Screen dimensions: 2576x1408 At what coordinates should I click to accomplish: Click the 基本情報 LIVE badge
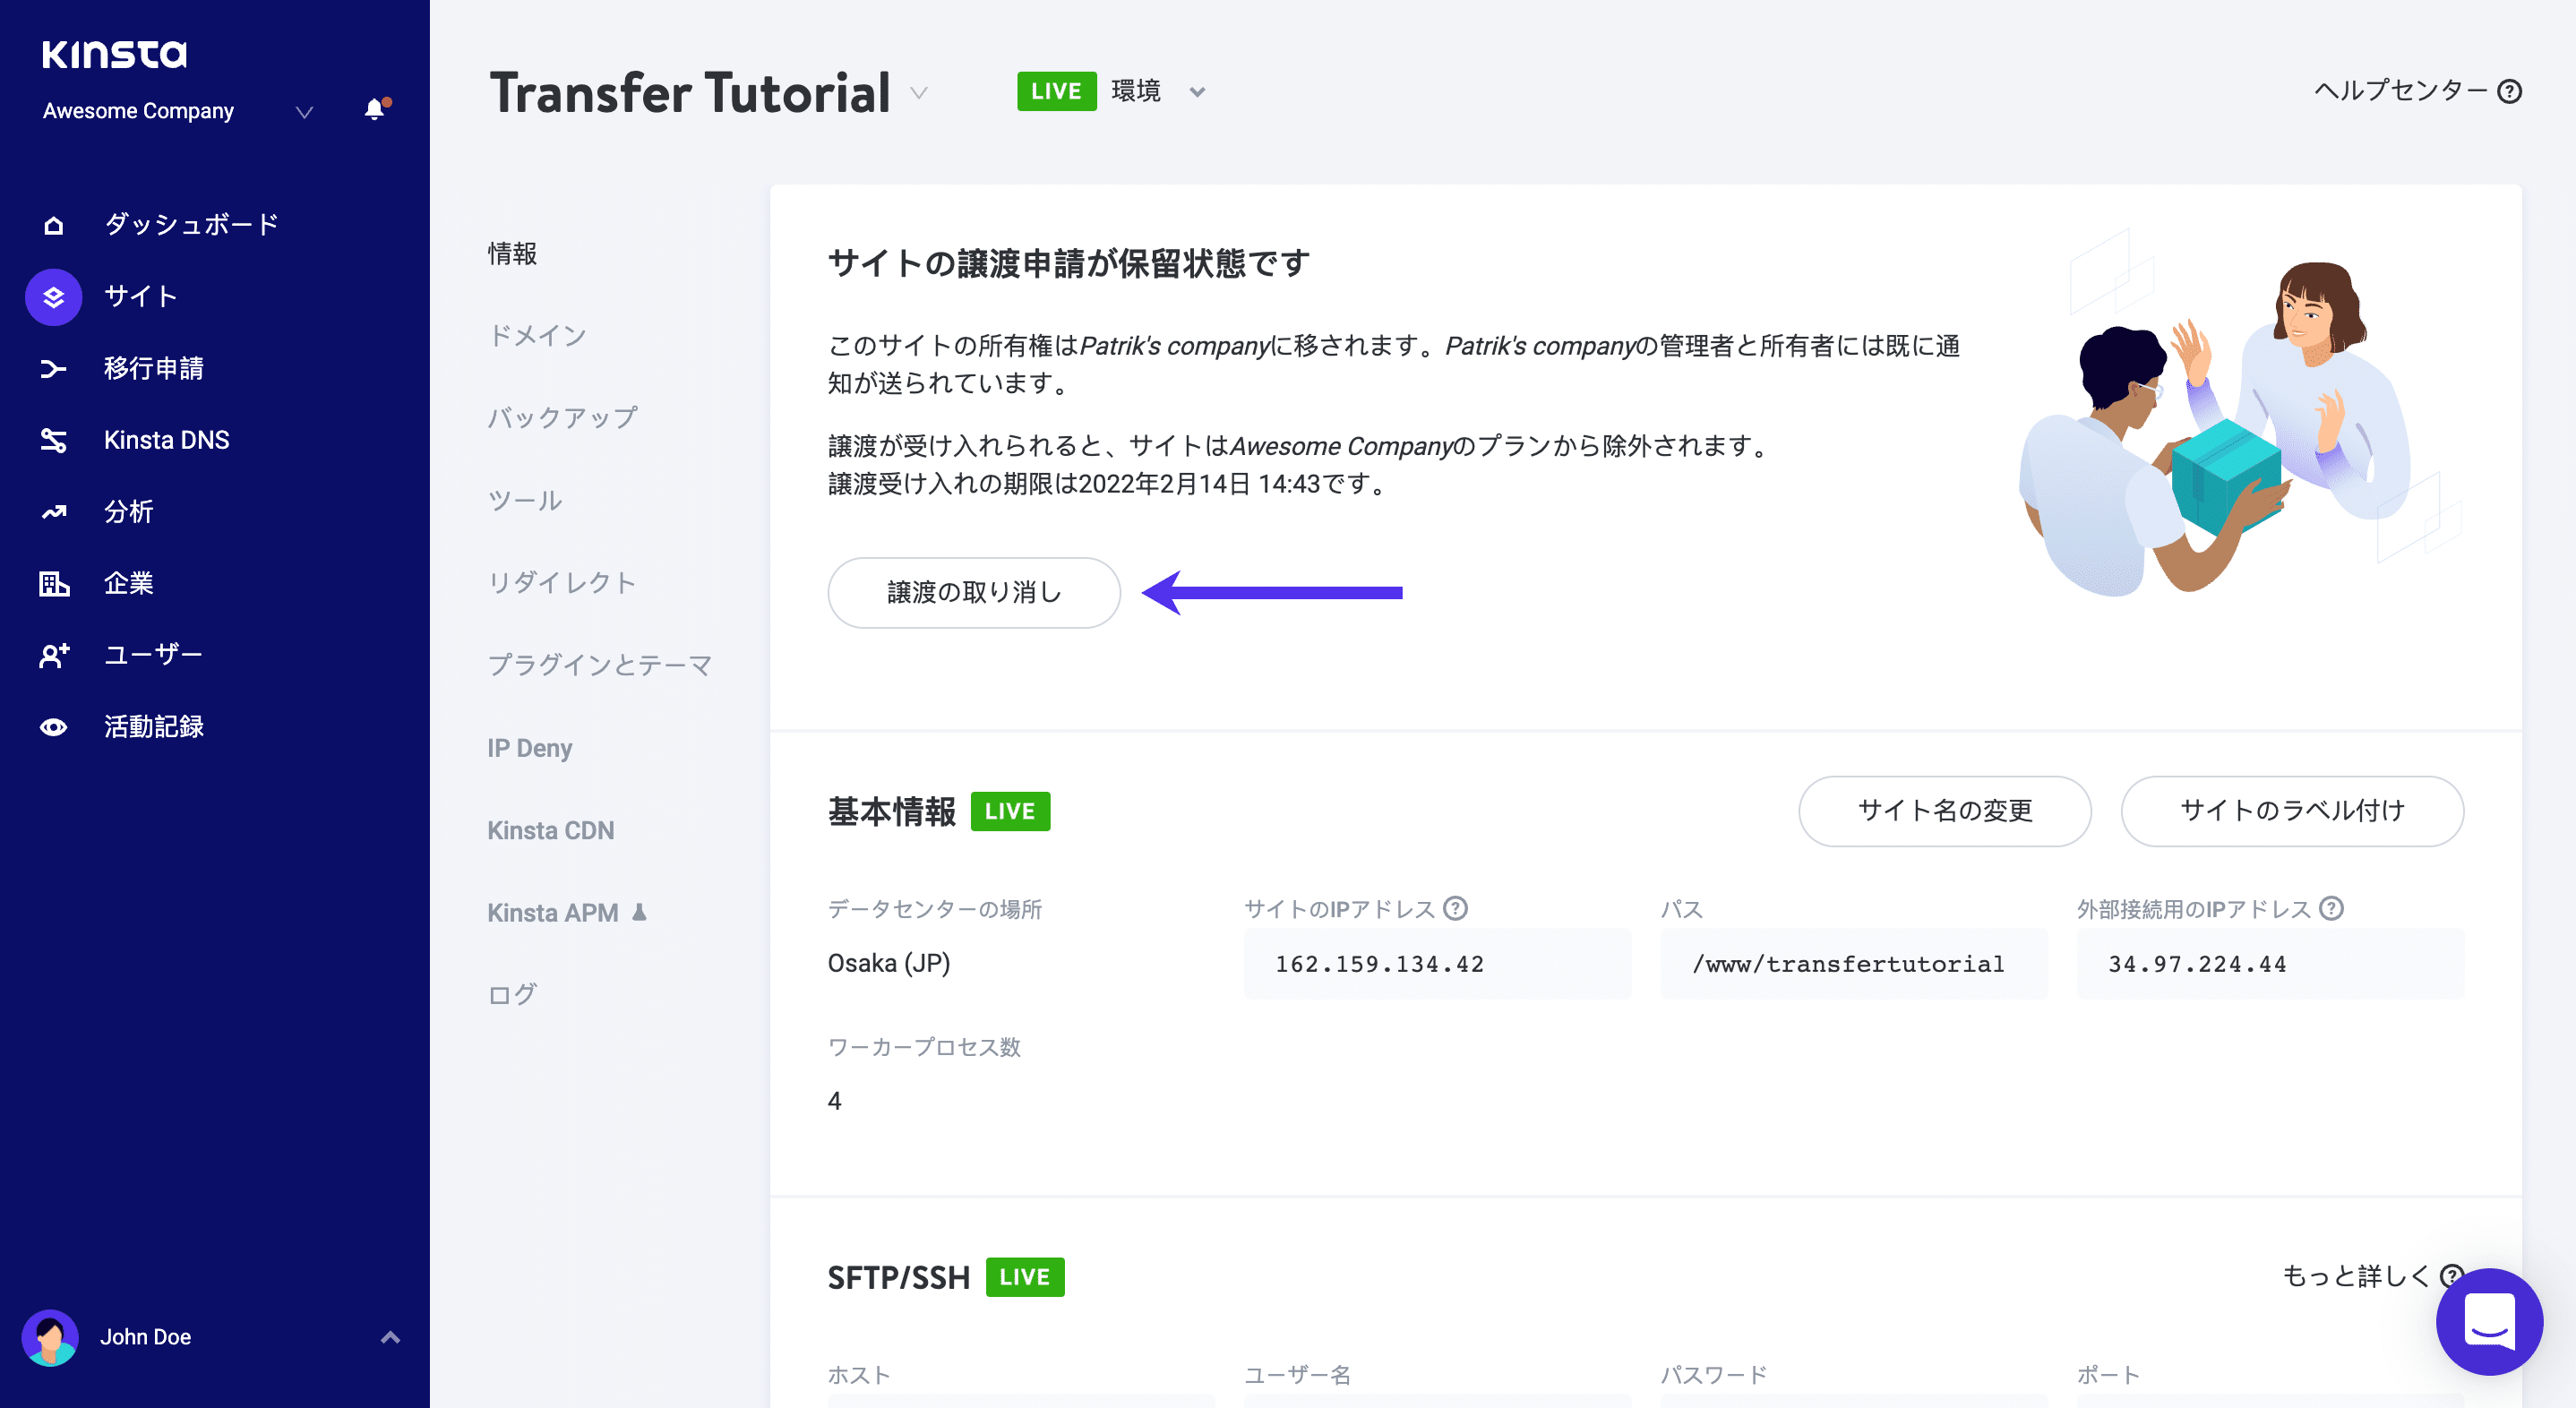1010,811
